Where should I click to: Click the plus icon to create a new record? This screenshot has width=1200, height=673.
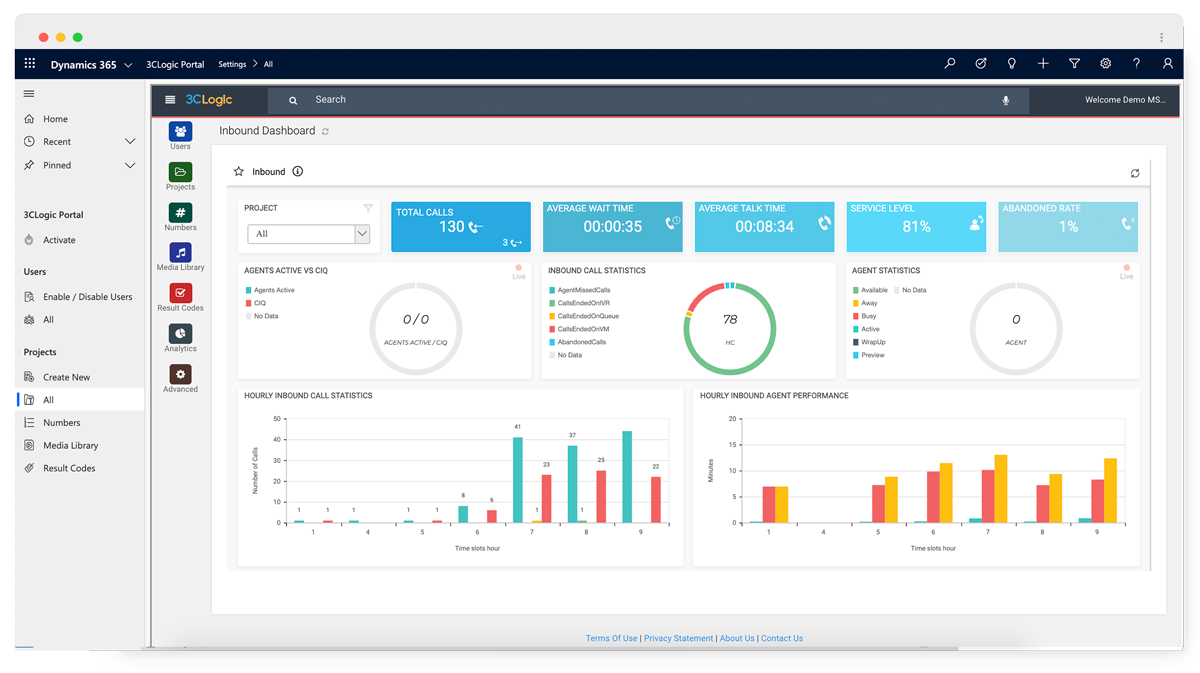tap(1043, 63)
